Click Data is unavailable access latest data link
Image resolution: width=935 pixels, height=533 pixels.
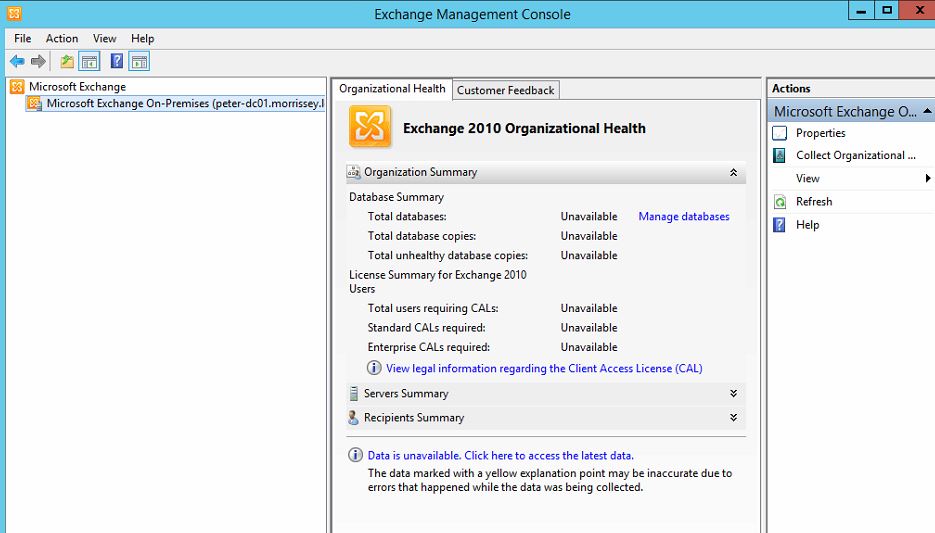click(500, 455)
